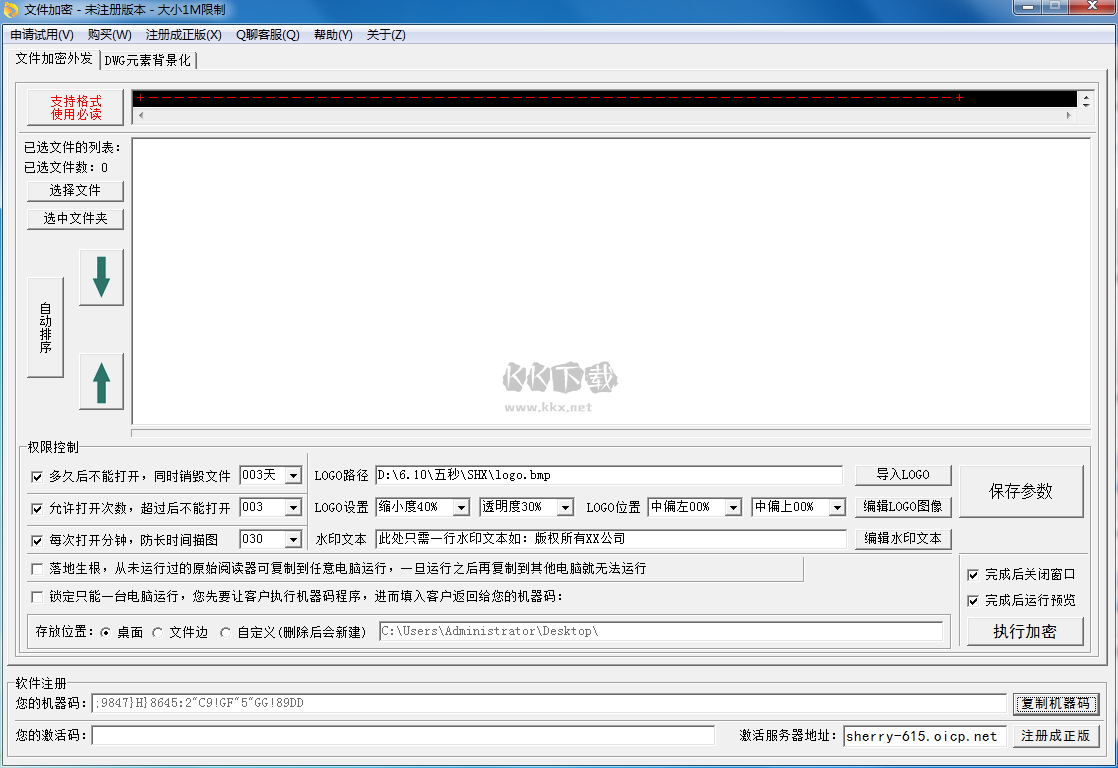Click the 水印文本 input field

pos(610,539)
